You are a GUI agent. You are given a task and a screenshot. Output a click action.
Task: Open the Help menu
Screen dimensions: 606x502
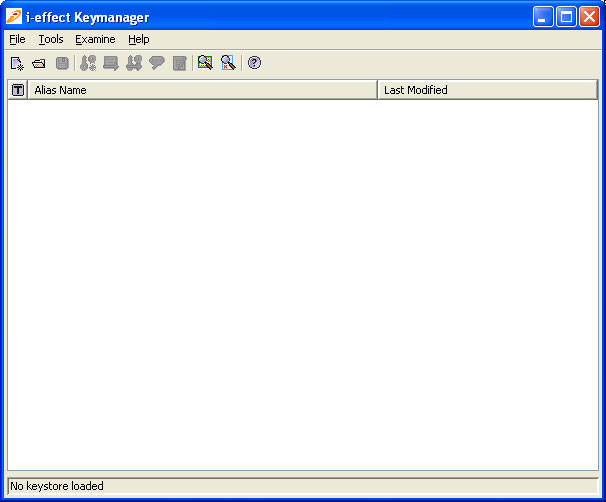pos(139,39)
